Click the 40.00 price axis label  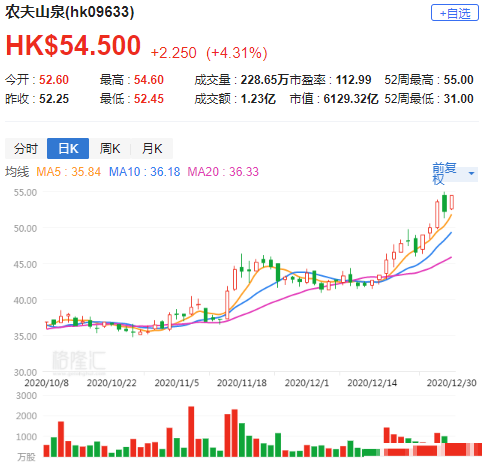[x=25, y=300]
